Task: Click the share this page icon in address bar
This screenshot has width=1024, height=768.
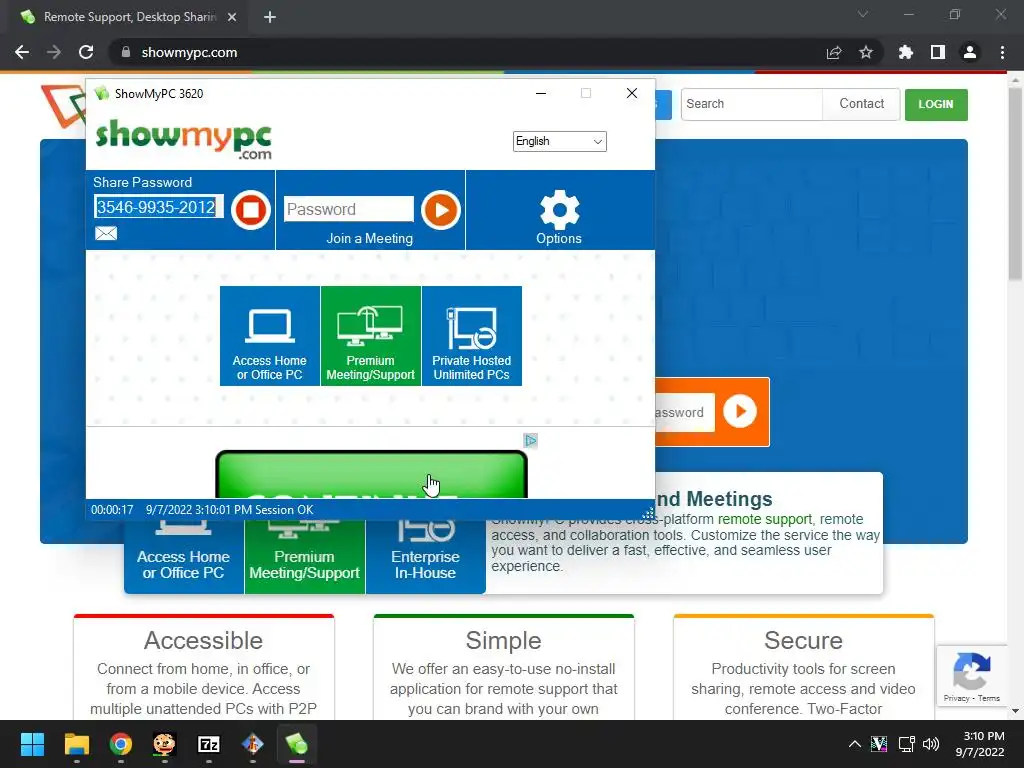Action: (834, 52)
